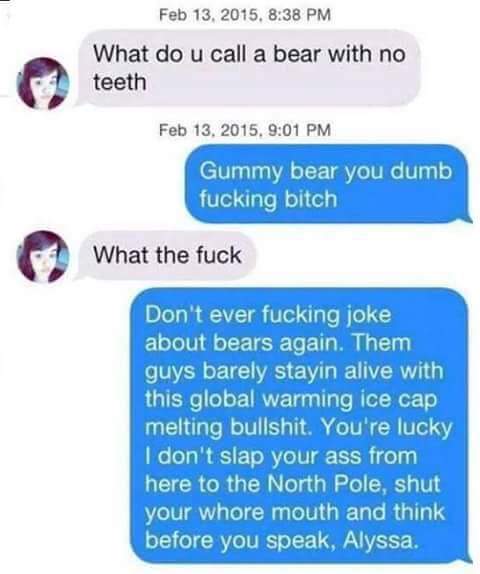Click the 'Feb 13, 2015, 8:38 PM' timestamp

pos(245,15)
